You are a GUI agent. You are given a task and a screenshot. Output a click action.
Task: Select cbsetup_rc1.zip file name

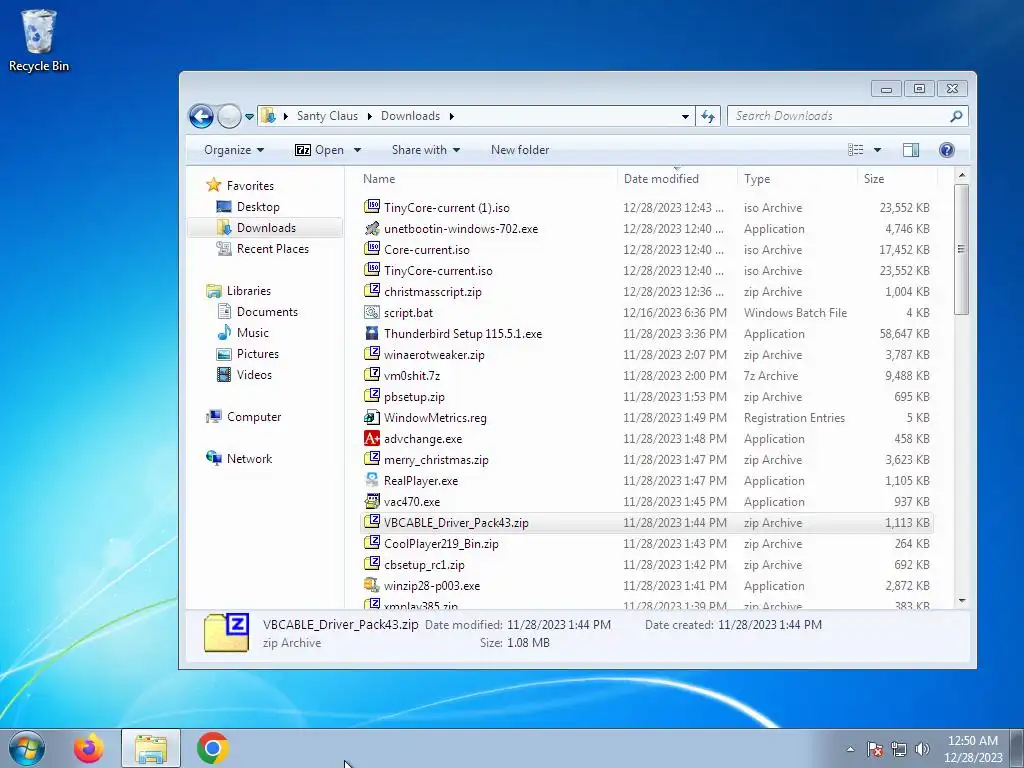(424, 565)
